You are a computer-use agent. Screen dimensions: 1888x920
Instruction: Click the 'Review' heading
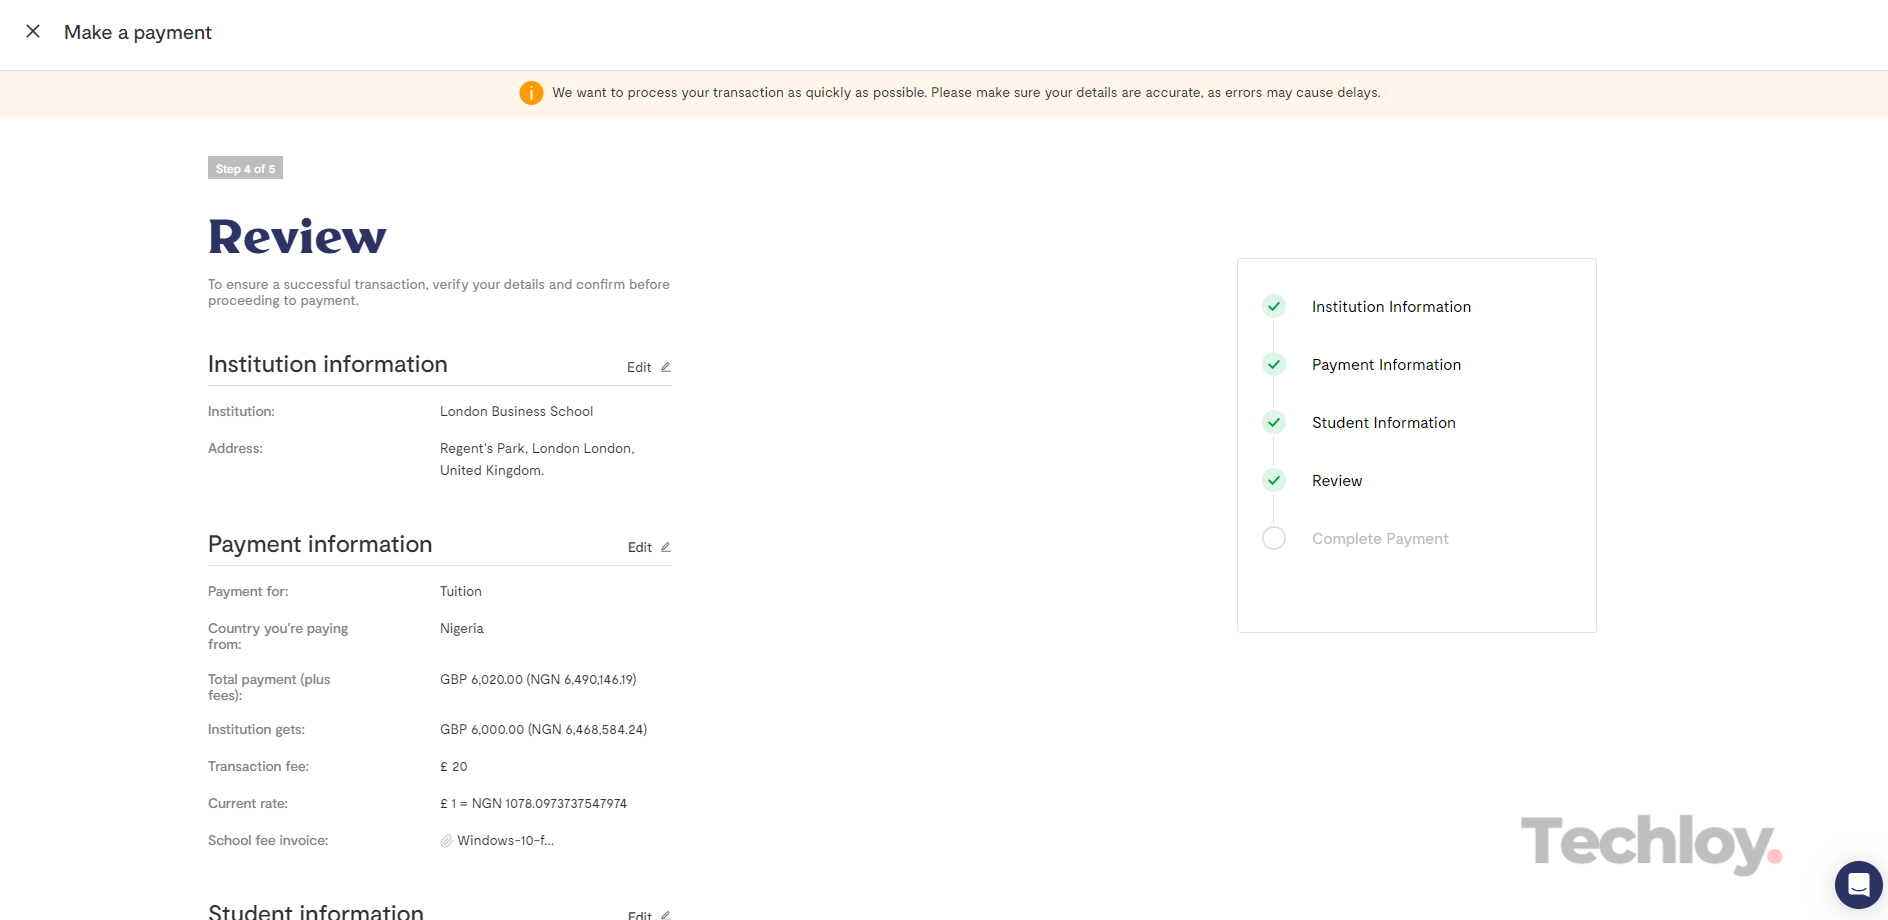pyautogui.click(x=297, y=237)
